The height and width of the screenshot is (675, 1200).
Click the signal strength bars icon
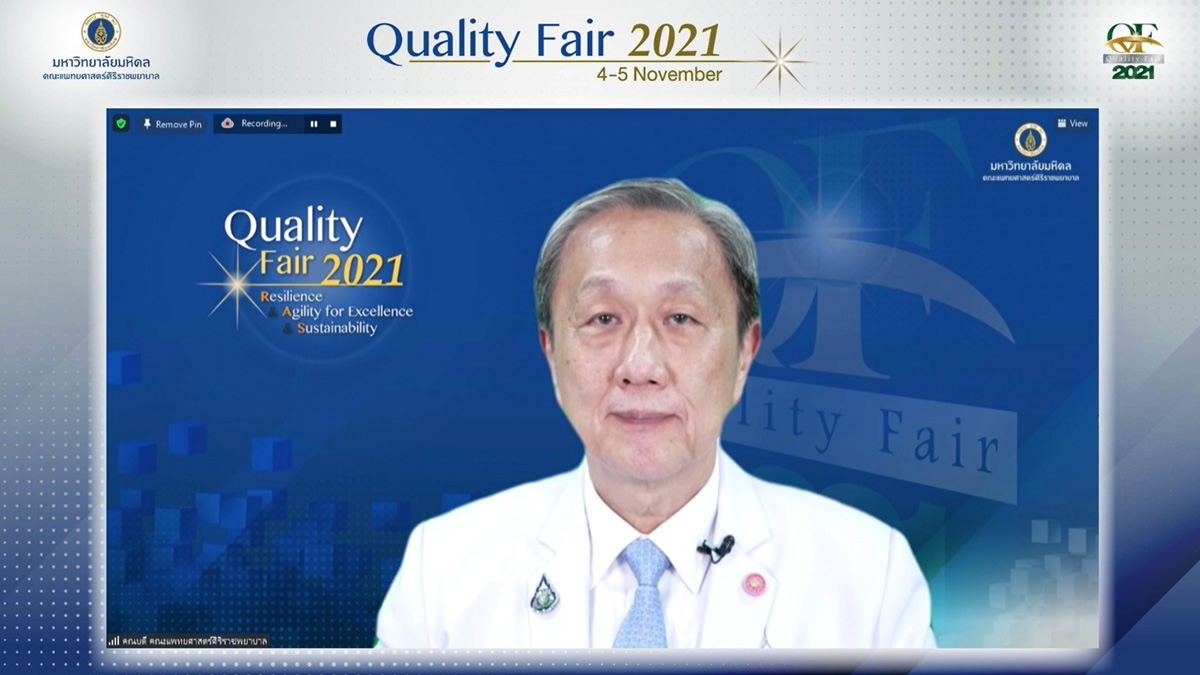114,640
